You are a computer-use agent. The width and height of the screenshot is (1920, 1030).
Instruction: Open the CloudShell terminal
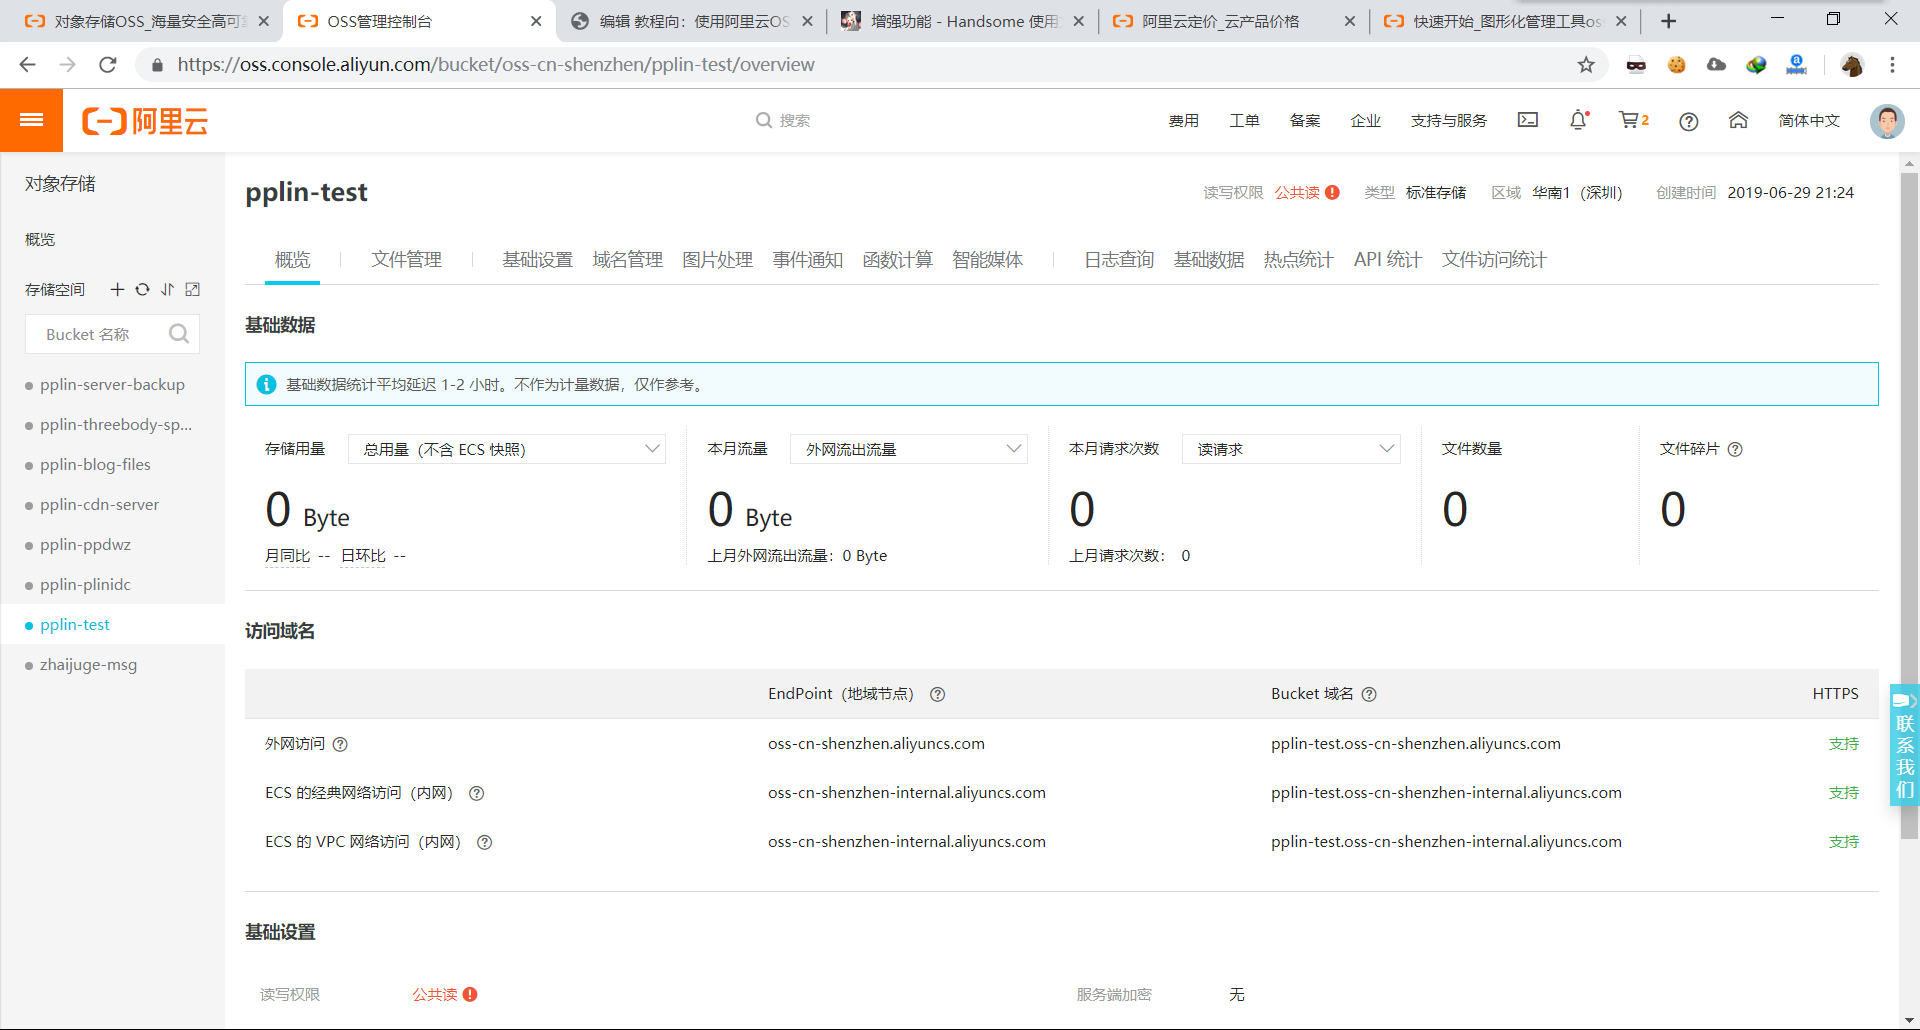[x=1527, y=120]
